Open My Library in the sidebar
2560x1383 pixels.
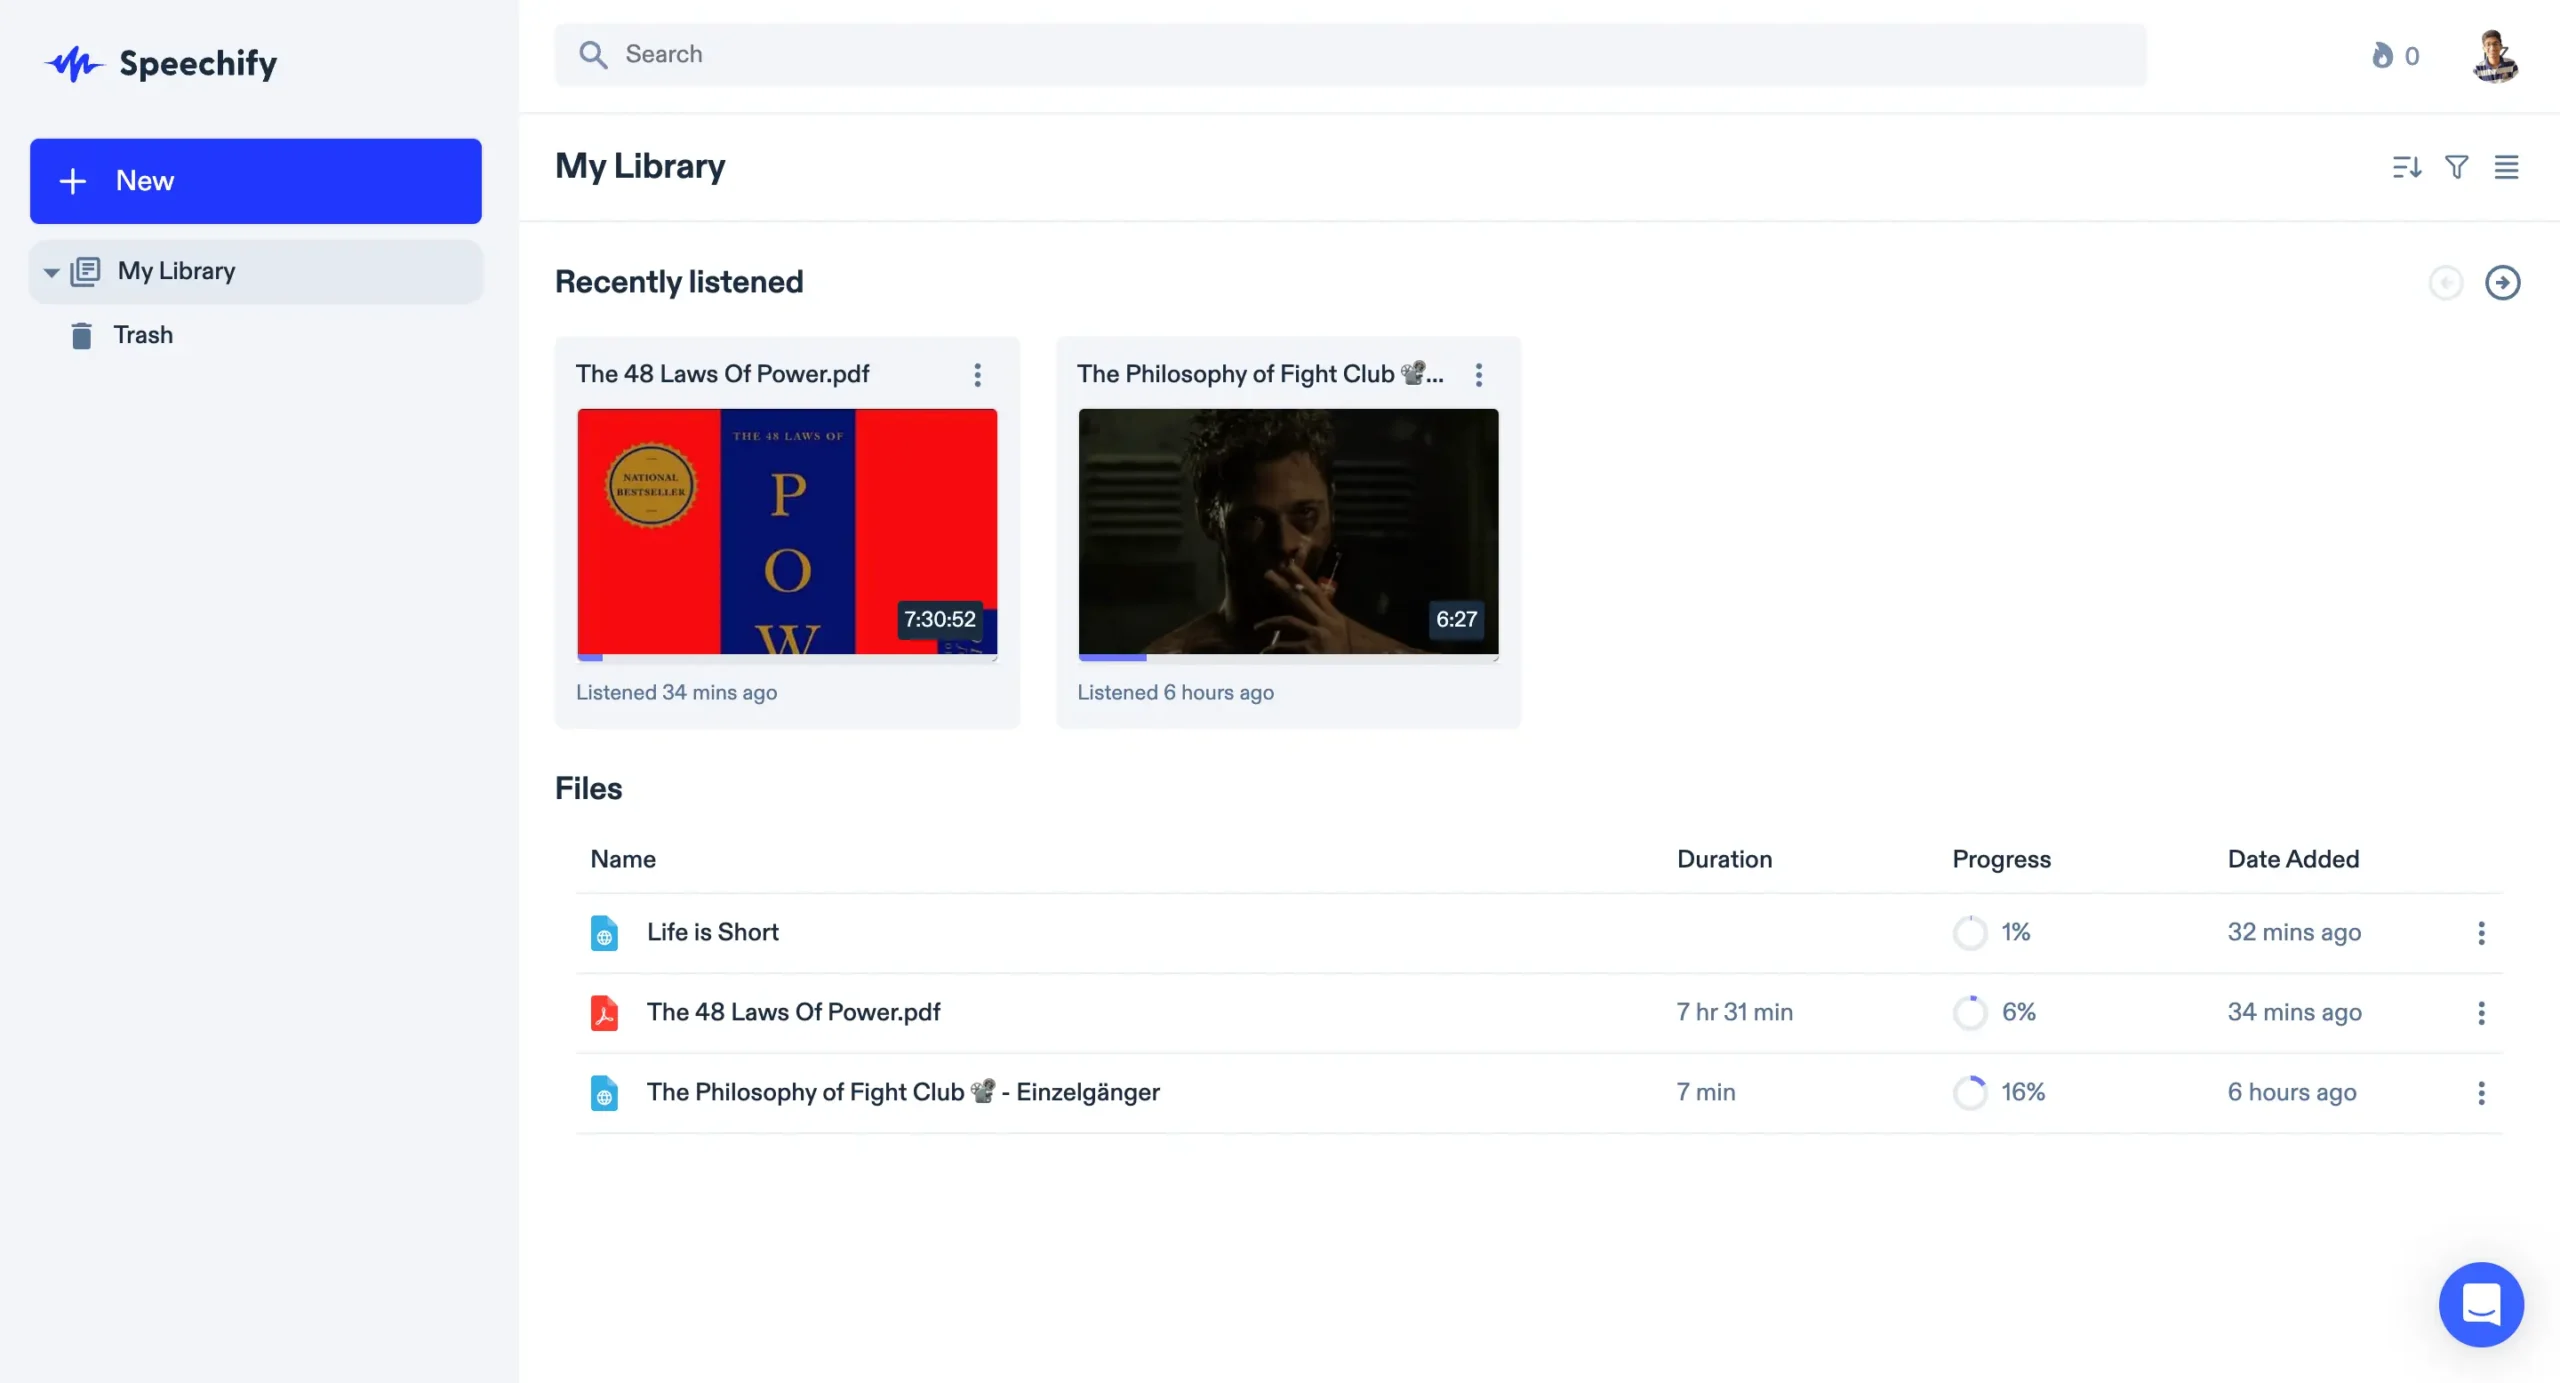pos(256,271)
